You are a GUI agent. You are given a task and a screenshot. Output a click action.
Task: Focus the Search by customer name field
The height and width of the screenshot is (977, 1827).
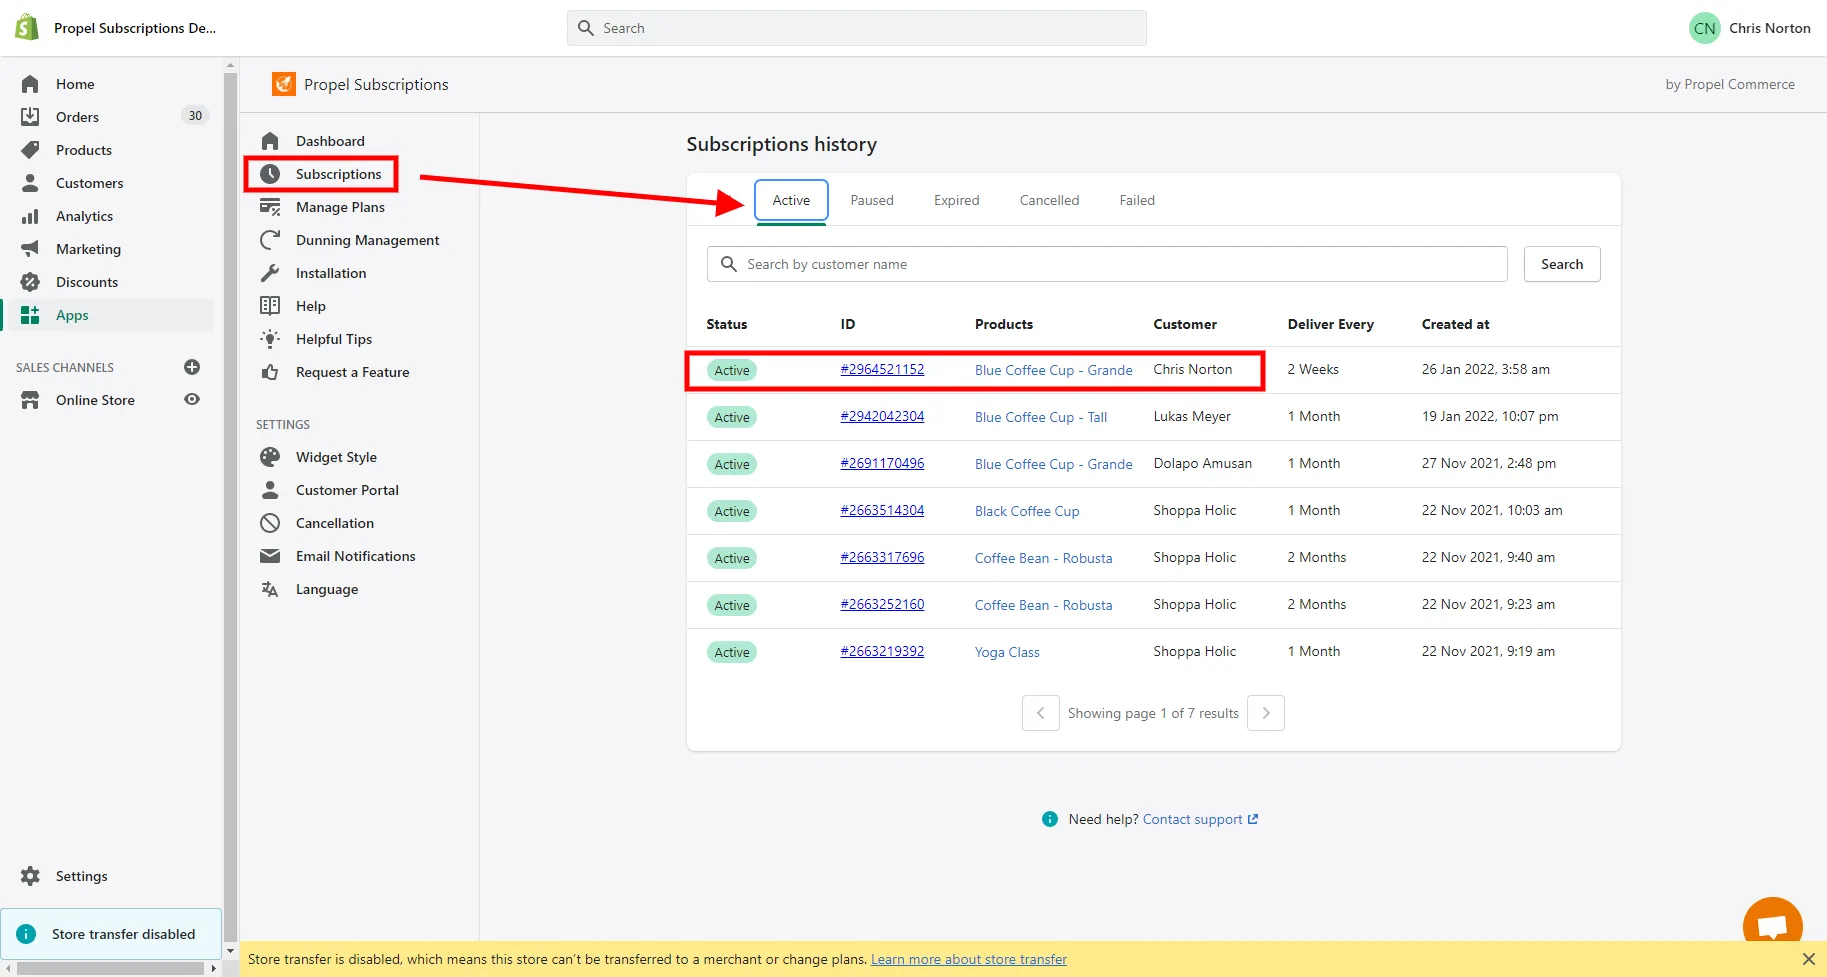[x=1107, y=264]
